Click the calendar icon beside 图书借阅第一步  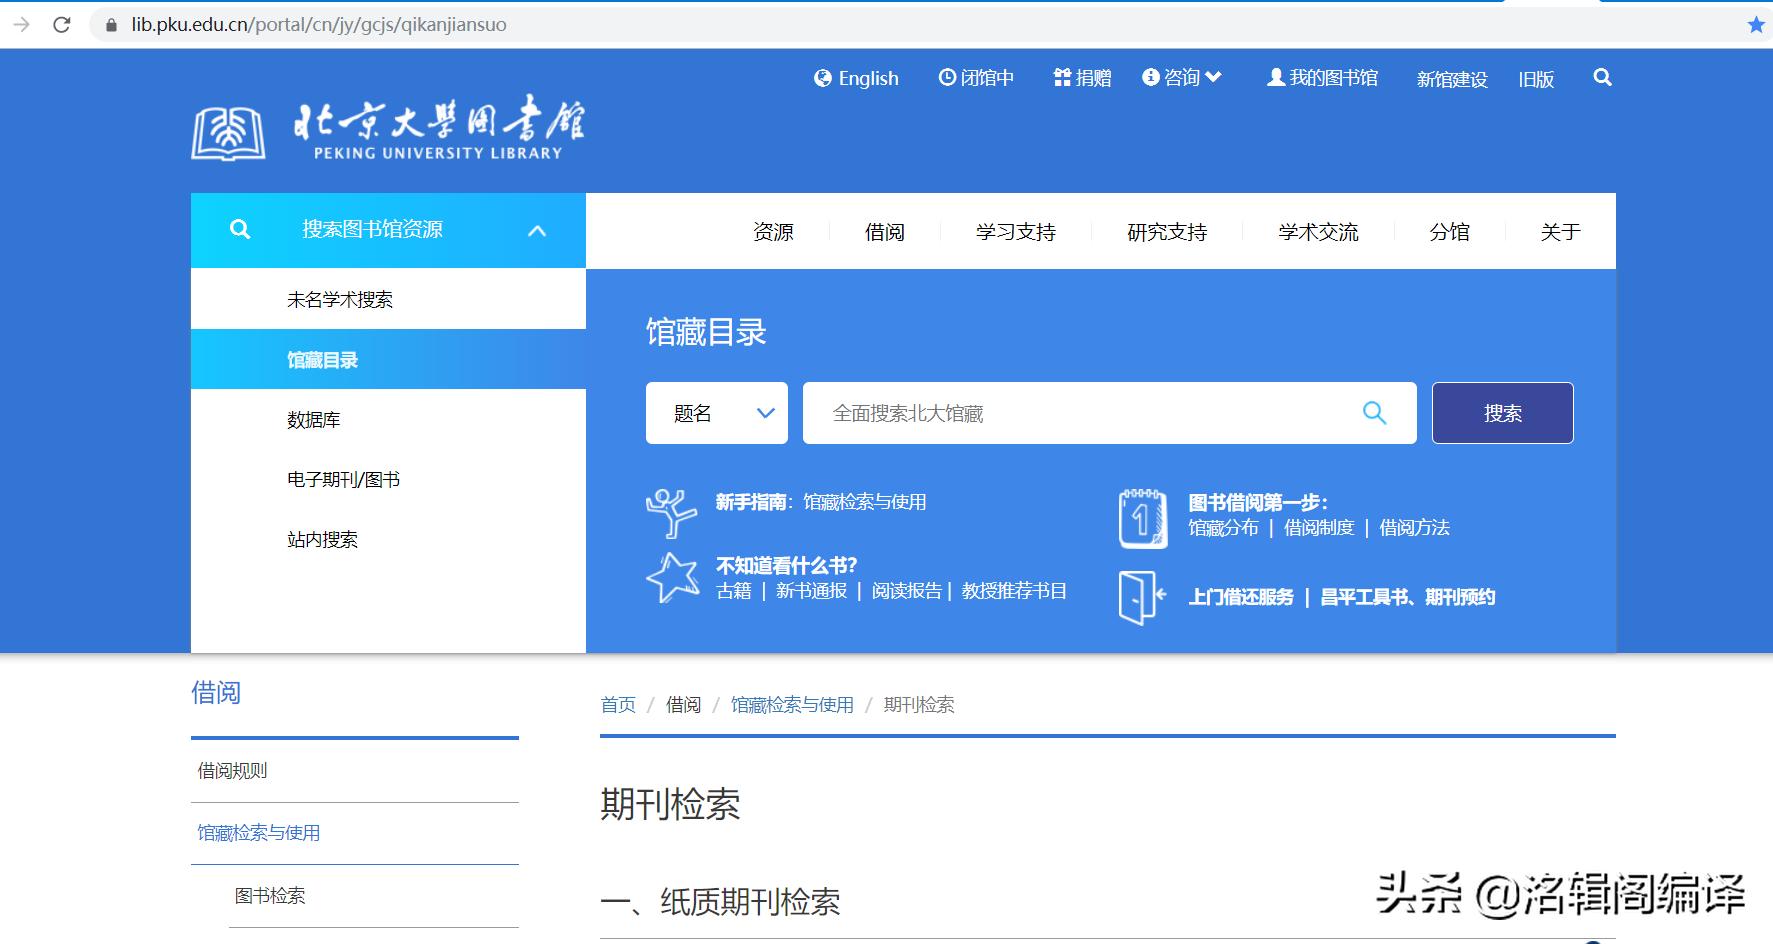[x=1141, y=520]
